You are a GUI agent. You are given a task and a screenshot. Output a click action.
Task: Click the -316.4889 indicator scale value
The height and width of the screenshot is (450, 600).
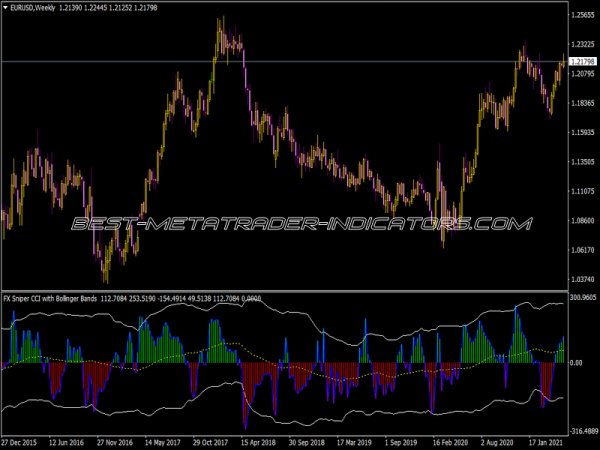582,430
